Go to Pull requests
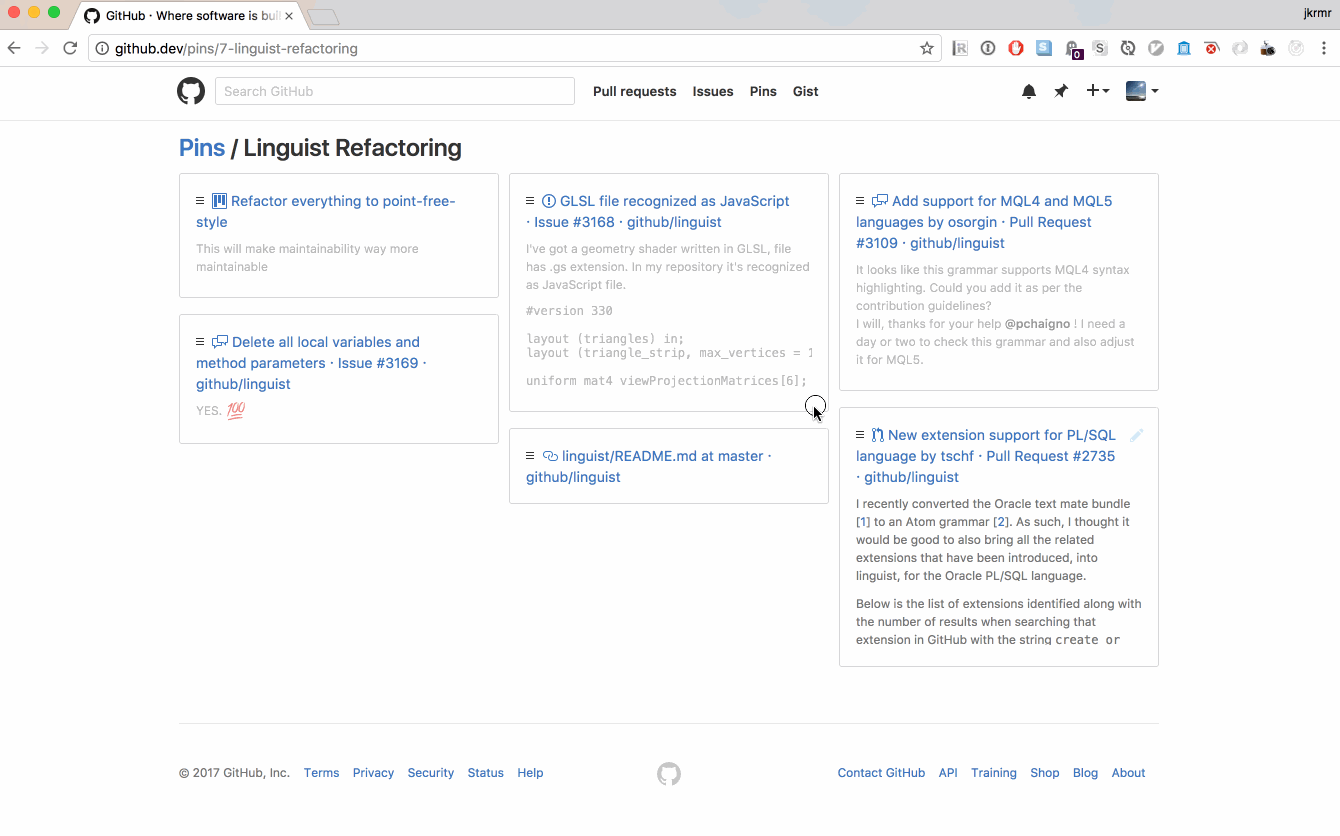Viewport: 1340px width, 836px height. click(635, 91)
